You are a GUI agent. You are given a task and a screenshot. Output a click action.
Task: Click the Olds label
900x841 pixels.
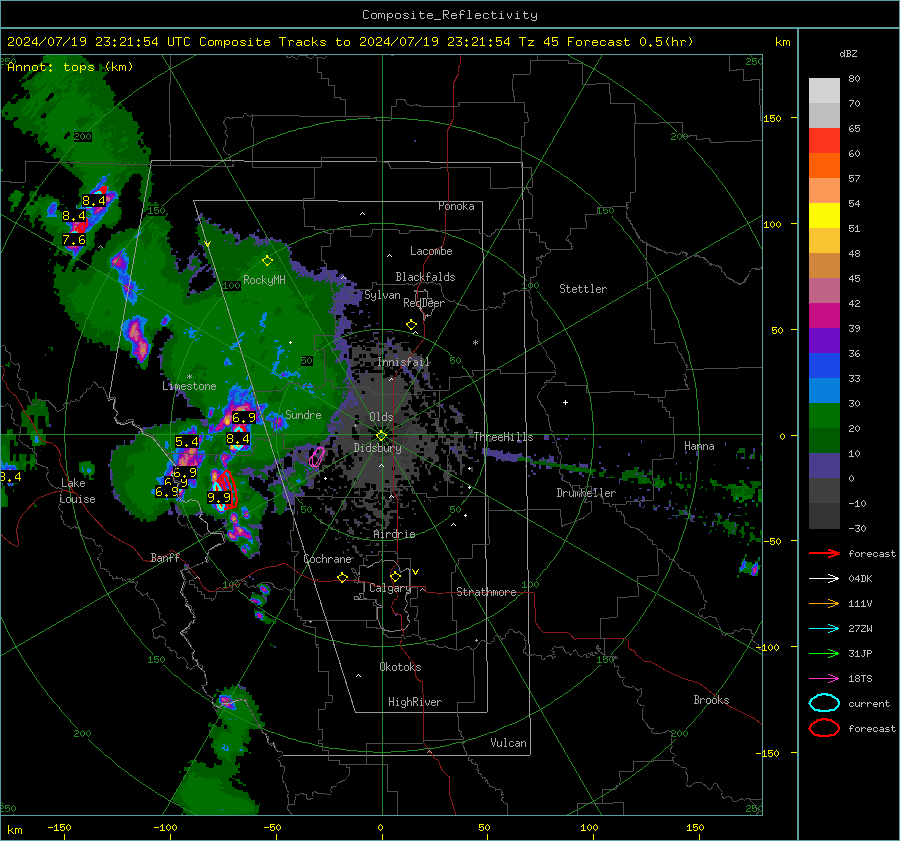(381, 417)
